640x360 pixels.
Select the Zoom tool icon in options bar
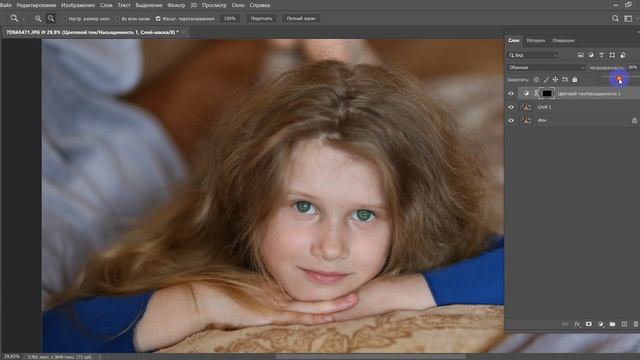click(14, 18)
